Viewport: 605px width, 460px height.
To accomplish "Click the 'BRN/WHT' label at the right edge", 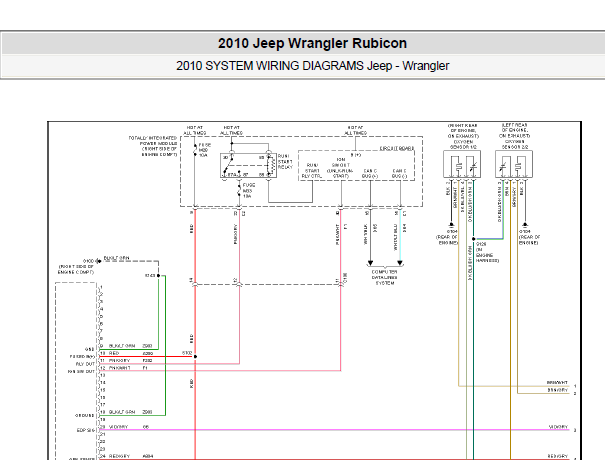I will pos(557,382).
